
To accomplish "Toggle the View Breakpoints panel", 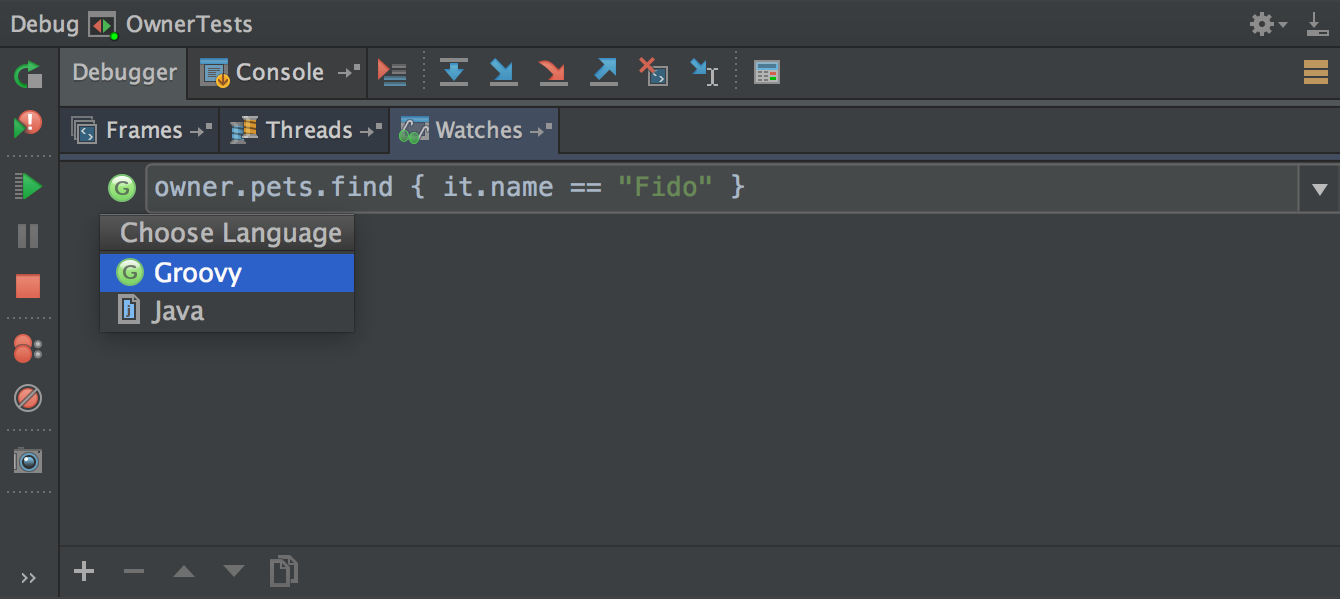I will [x=27, y=350].
